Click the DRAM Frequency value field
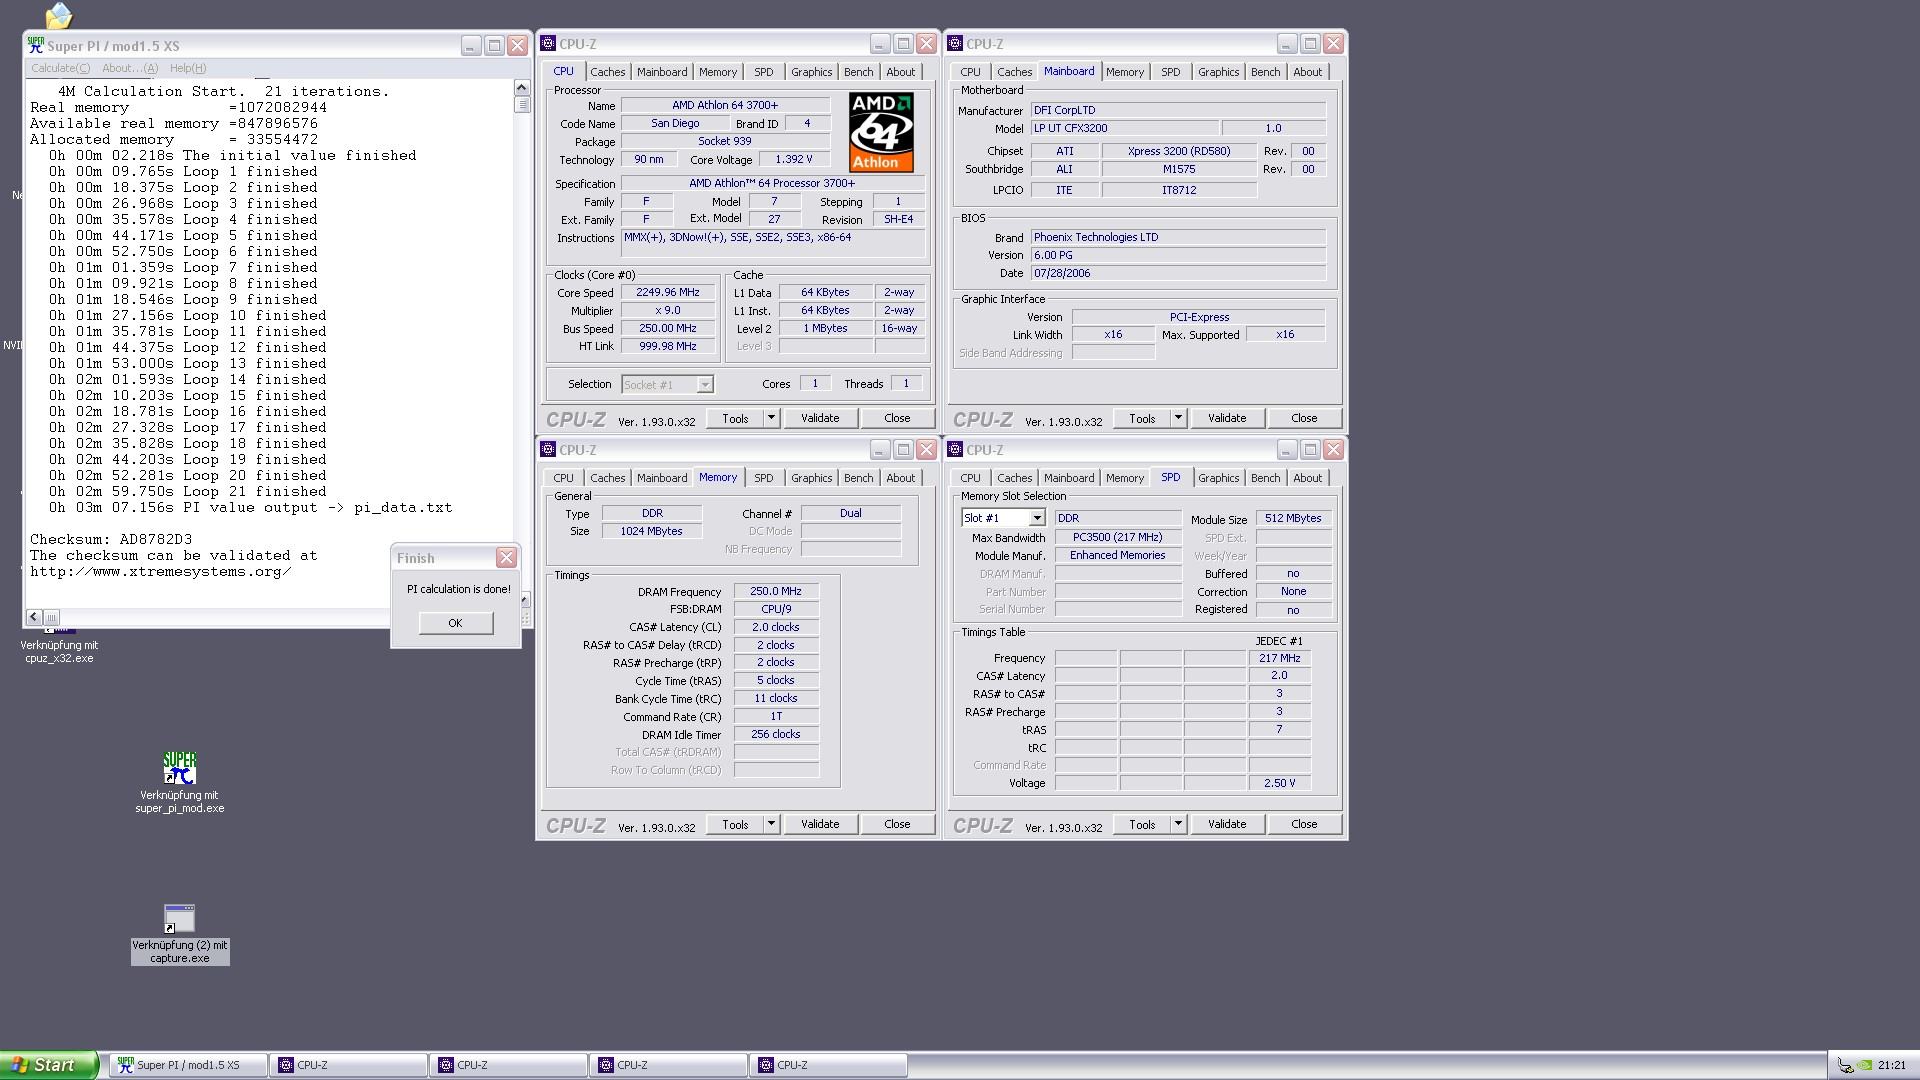Viewport: 1920px width, 1080px height. pos(776,592)
